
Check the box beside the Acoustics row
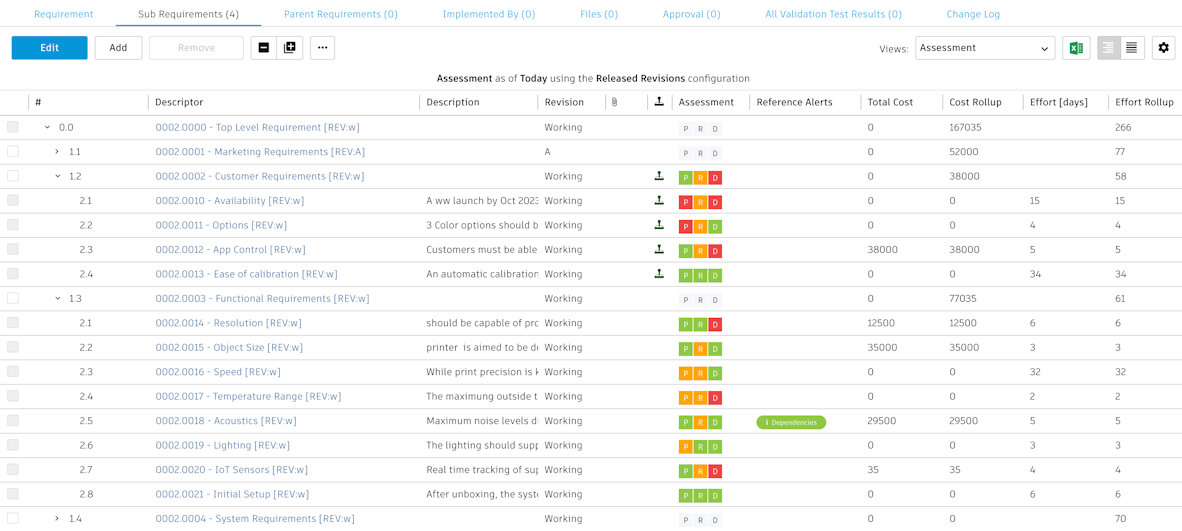(x=13, y=421)
